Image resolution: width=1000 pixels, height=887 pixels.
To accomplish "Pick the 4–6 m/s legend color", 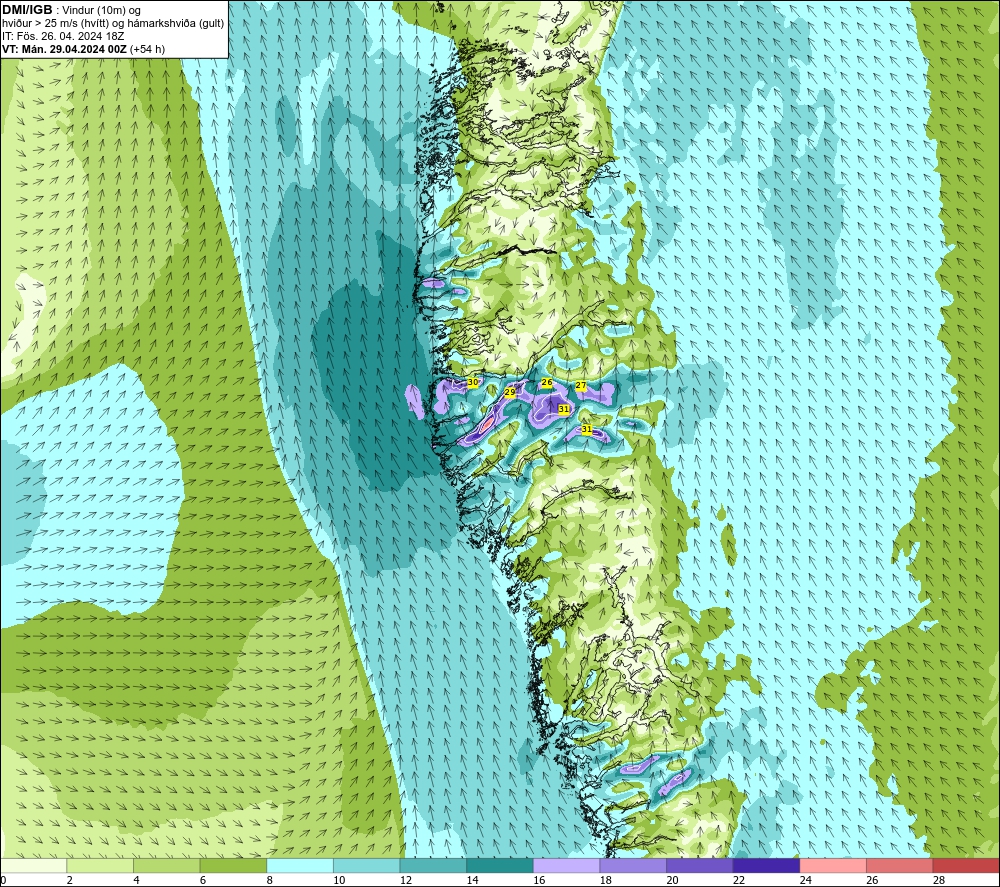I will pyautogui.click(x=166, y=865).
